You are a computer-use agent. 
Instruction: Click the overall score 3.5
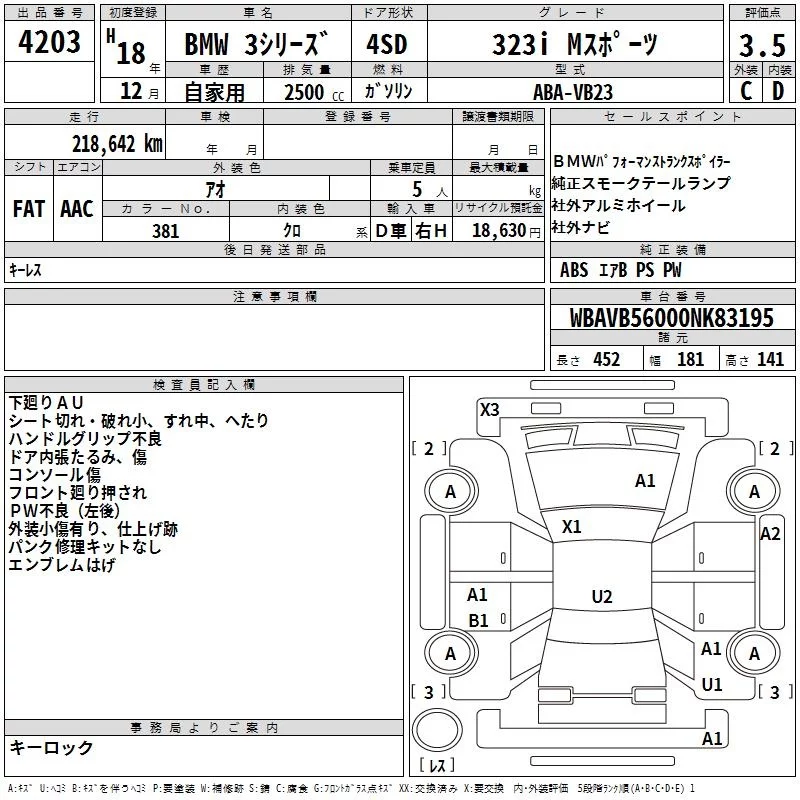762,45
